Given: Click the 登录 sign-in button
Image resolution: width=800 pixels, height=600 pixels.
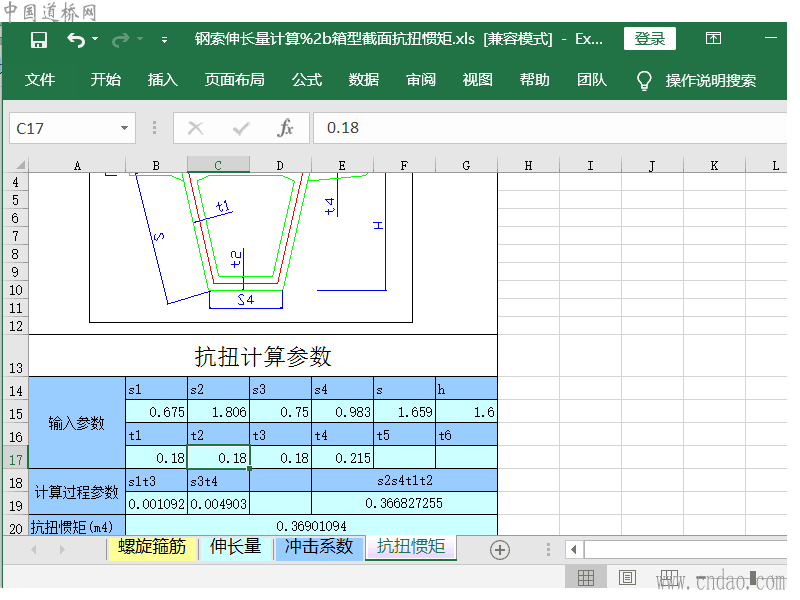Looking at the screenshot, I should [x=649, y=38].
